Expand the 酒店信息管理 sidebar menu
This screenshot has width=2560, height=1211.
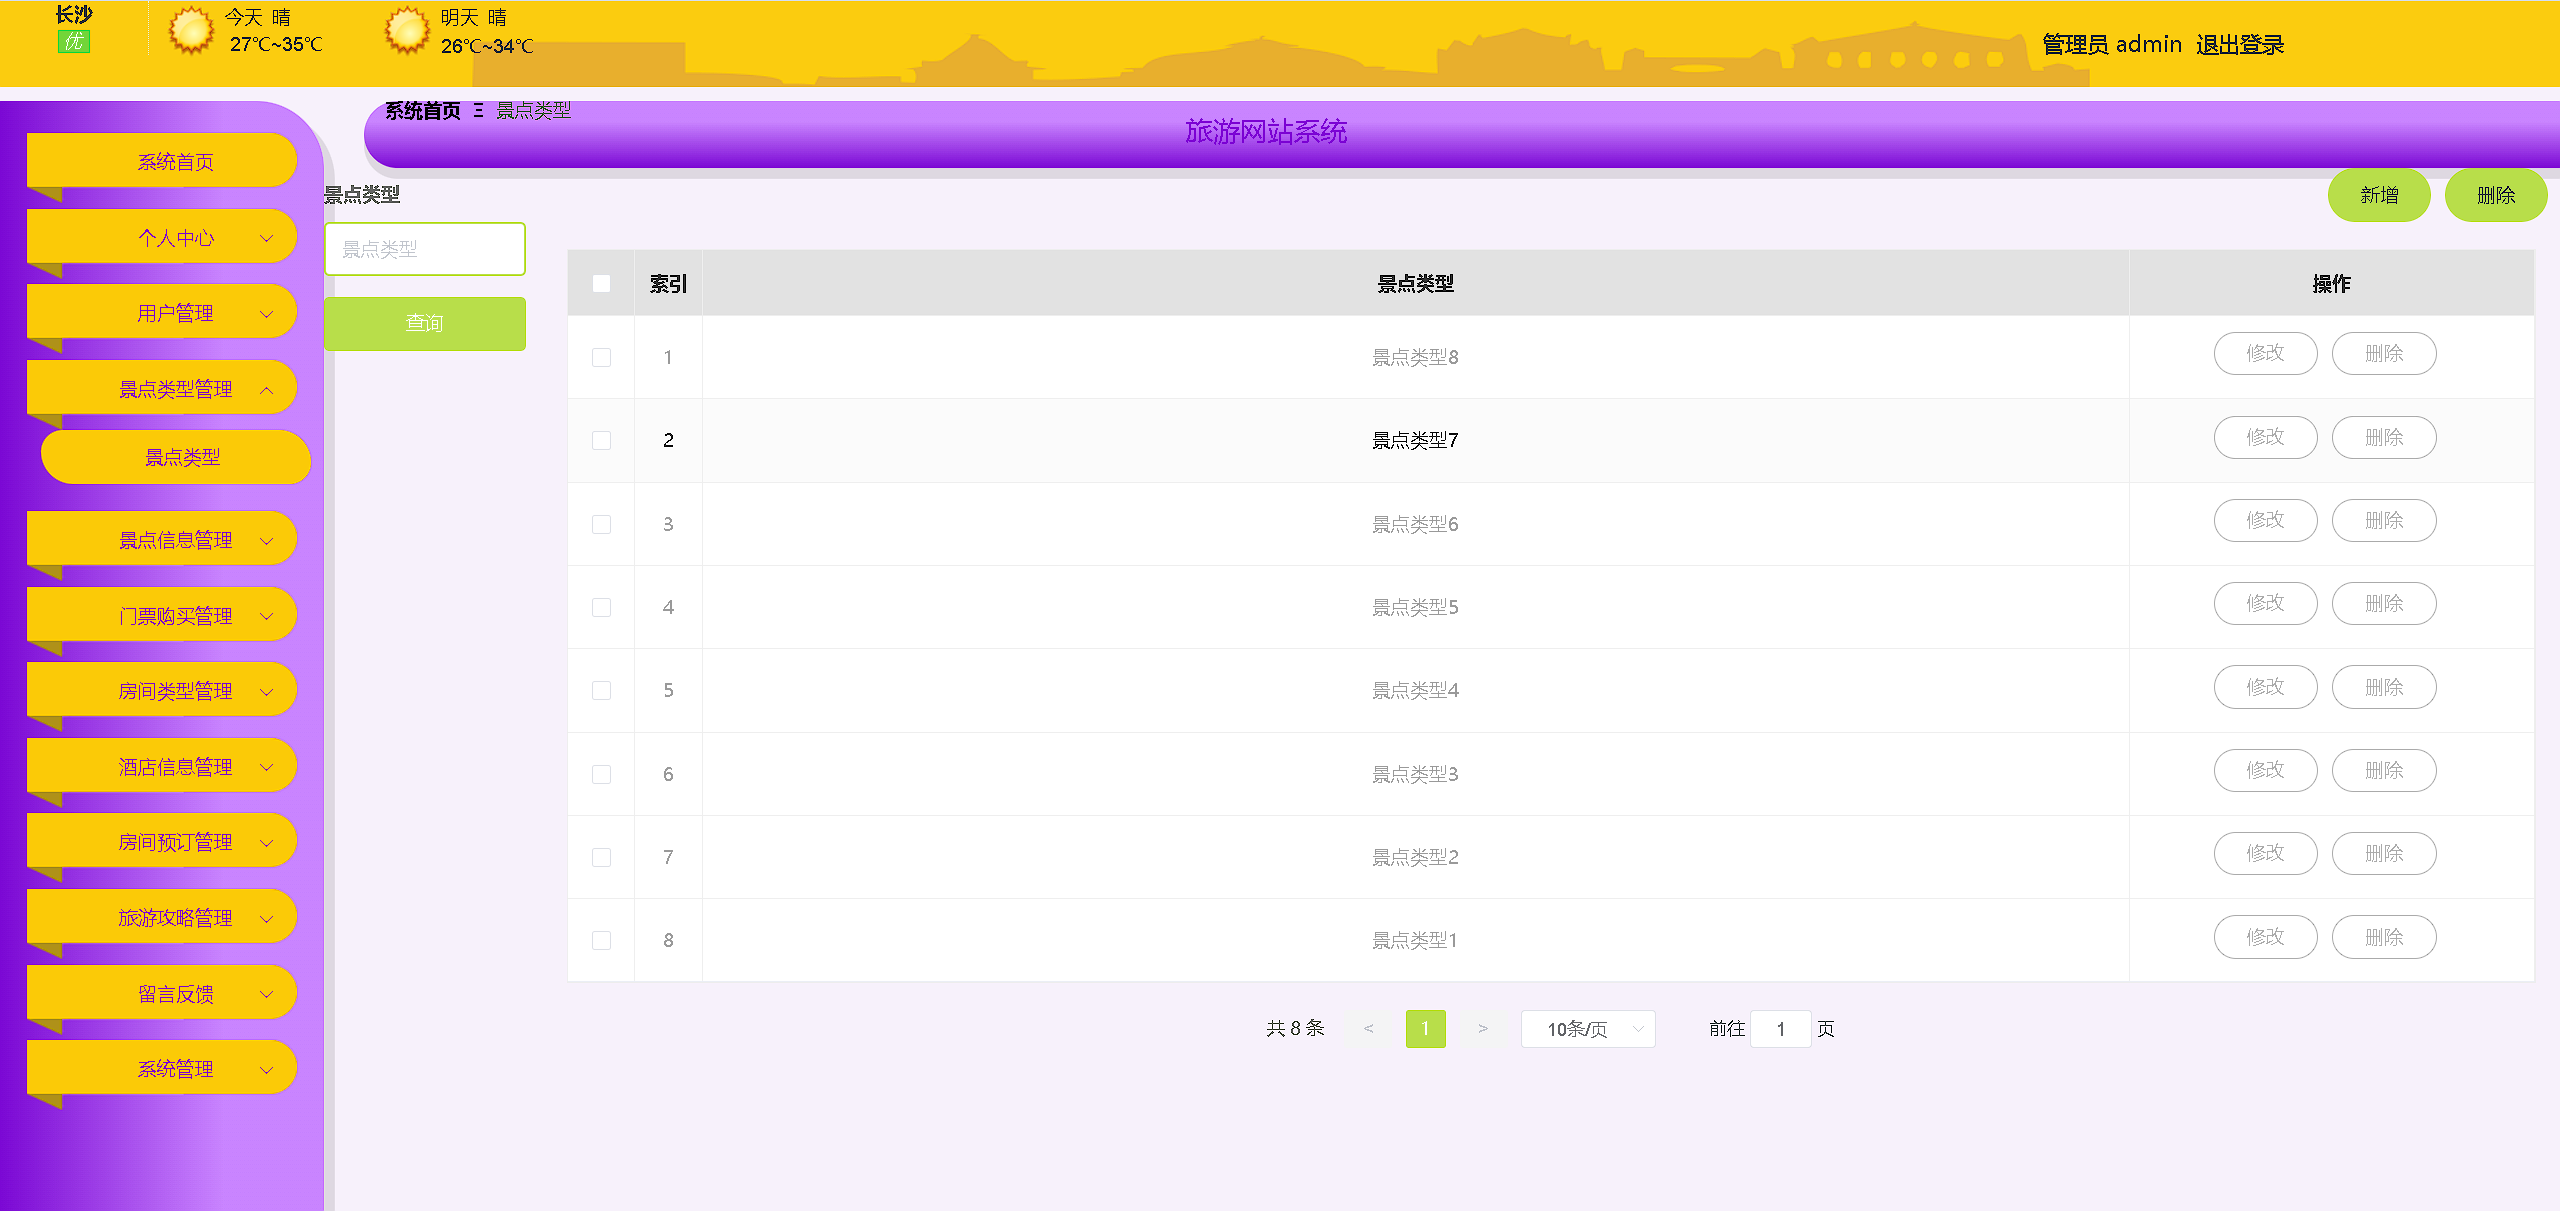tap(175, 767)
